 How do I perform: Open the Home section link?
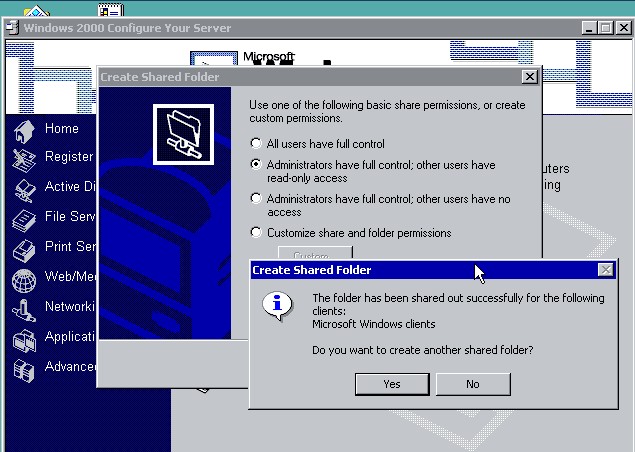tap(62, 128)
